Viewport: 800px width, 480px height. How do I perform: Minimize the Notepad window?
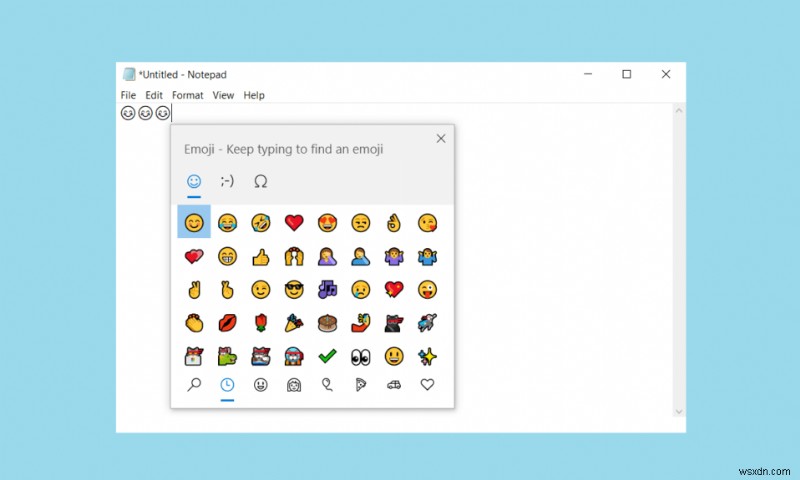pyautogui.click(x=588, y=74)
